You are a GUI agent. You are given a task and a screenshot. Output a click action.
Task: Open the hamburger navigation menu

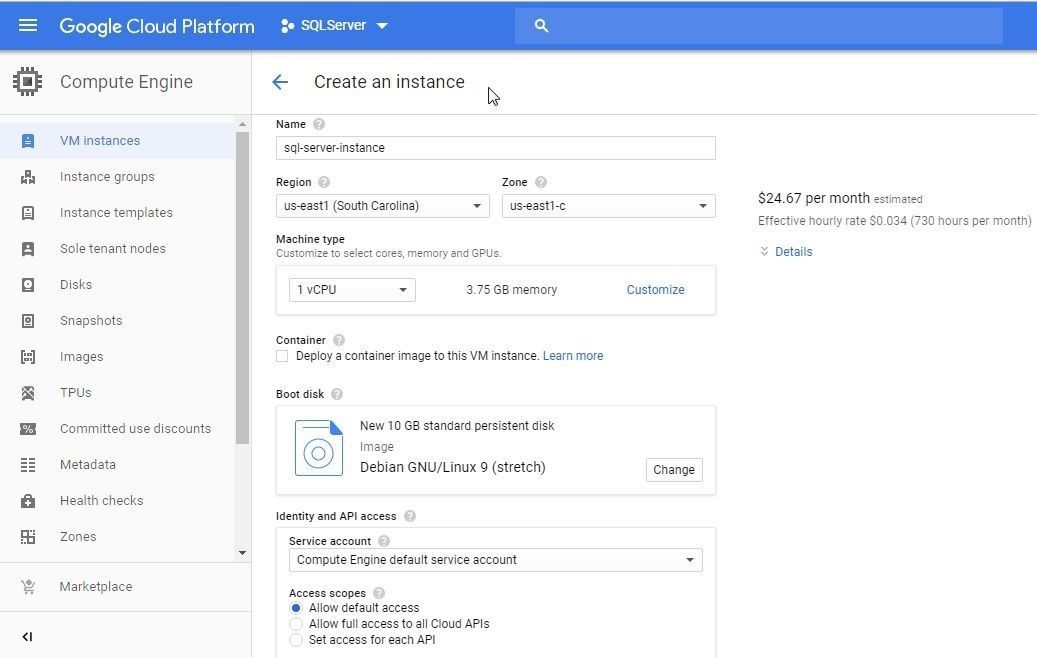tap(28, 25)
